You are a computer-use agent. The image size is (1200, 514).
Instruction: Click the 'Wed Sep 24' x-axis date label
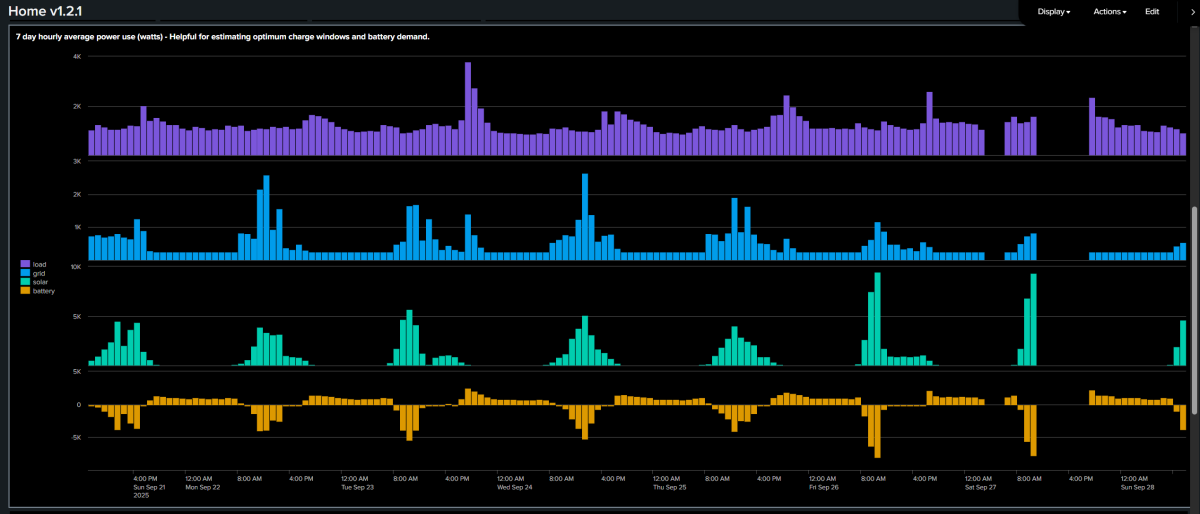515,487
